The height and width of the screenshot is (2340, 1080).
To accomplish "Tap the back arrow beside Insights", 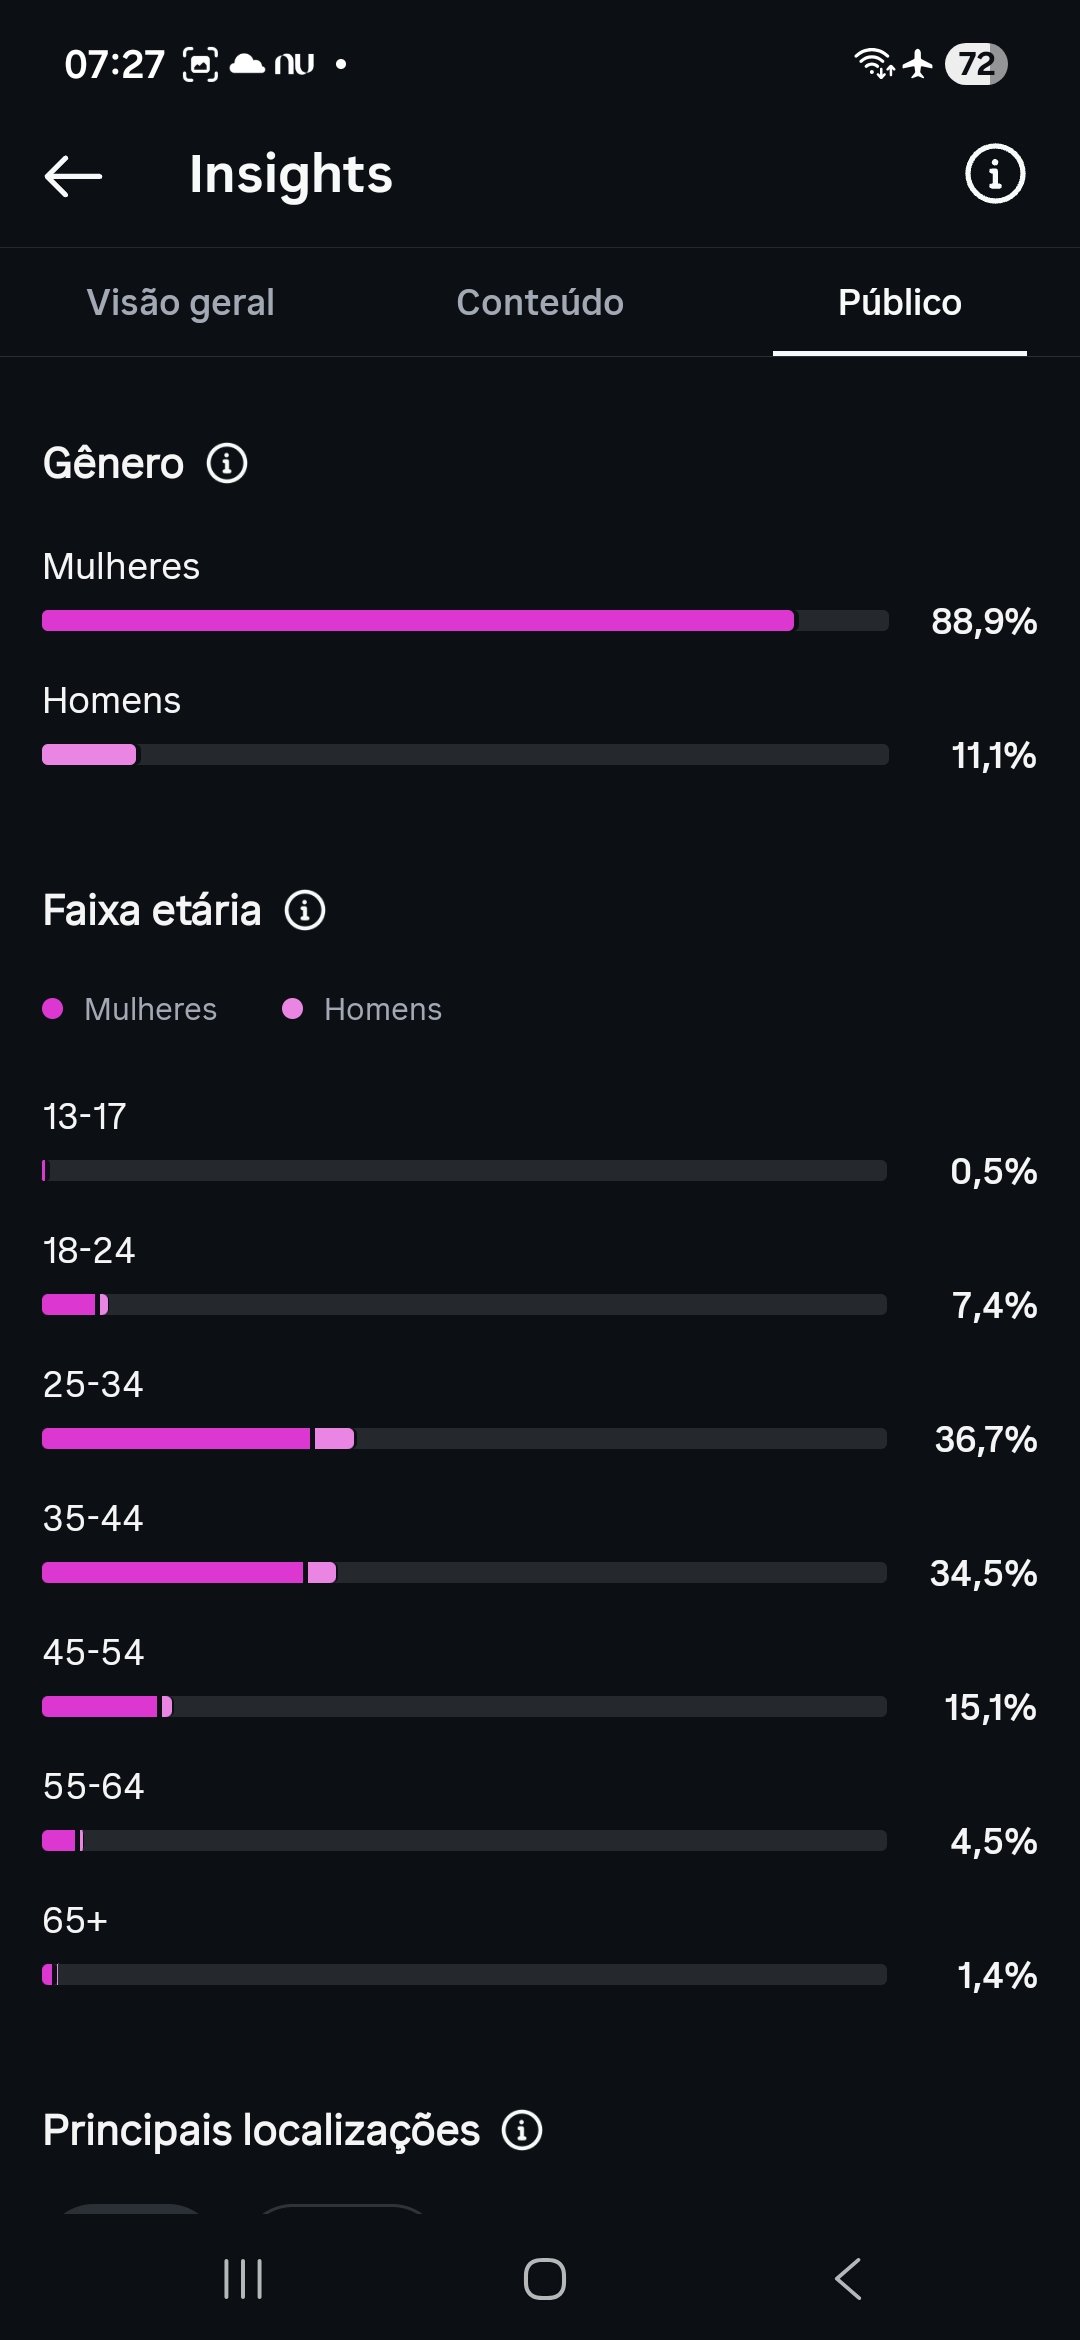I will coord(74,176).
